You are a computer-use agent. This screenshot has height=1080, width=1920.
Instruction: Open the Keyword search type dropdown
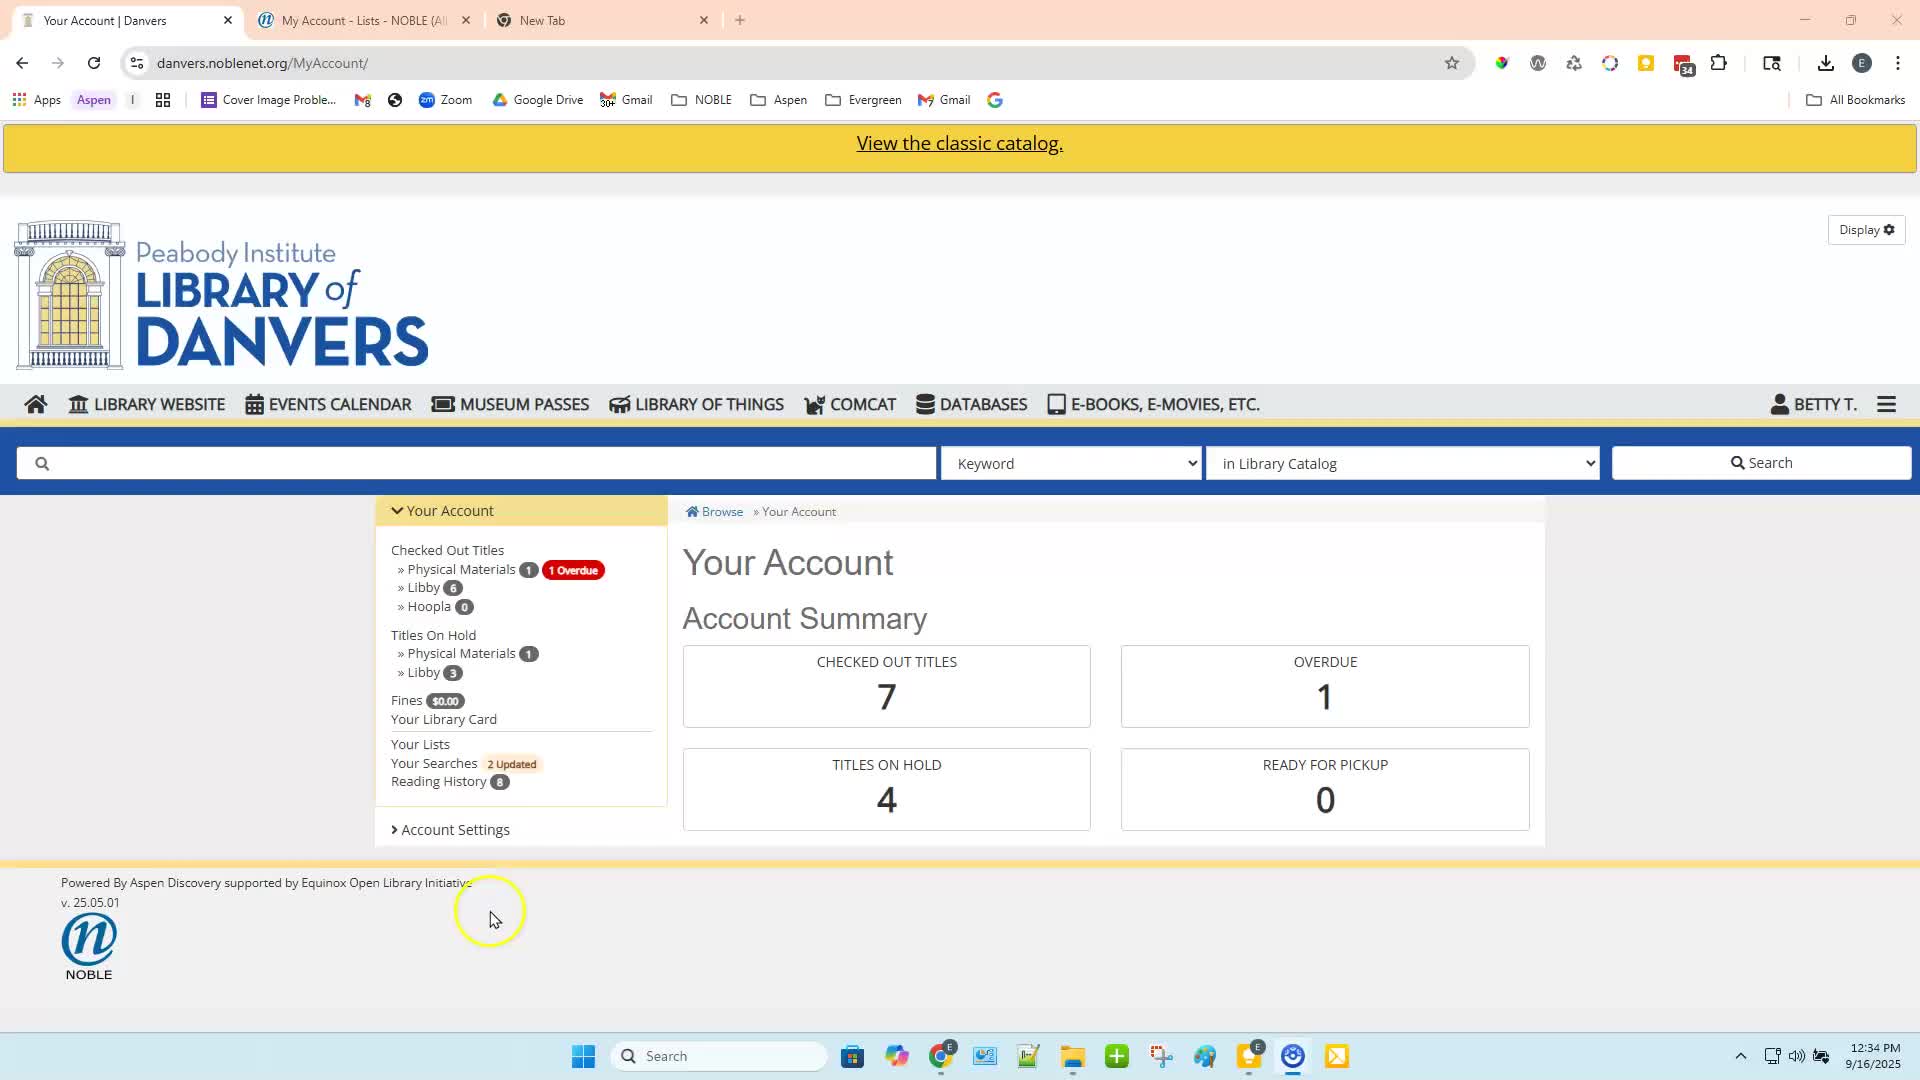coord(1070,463)
